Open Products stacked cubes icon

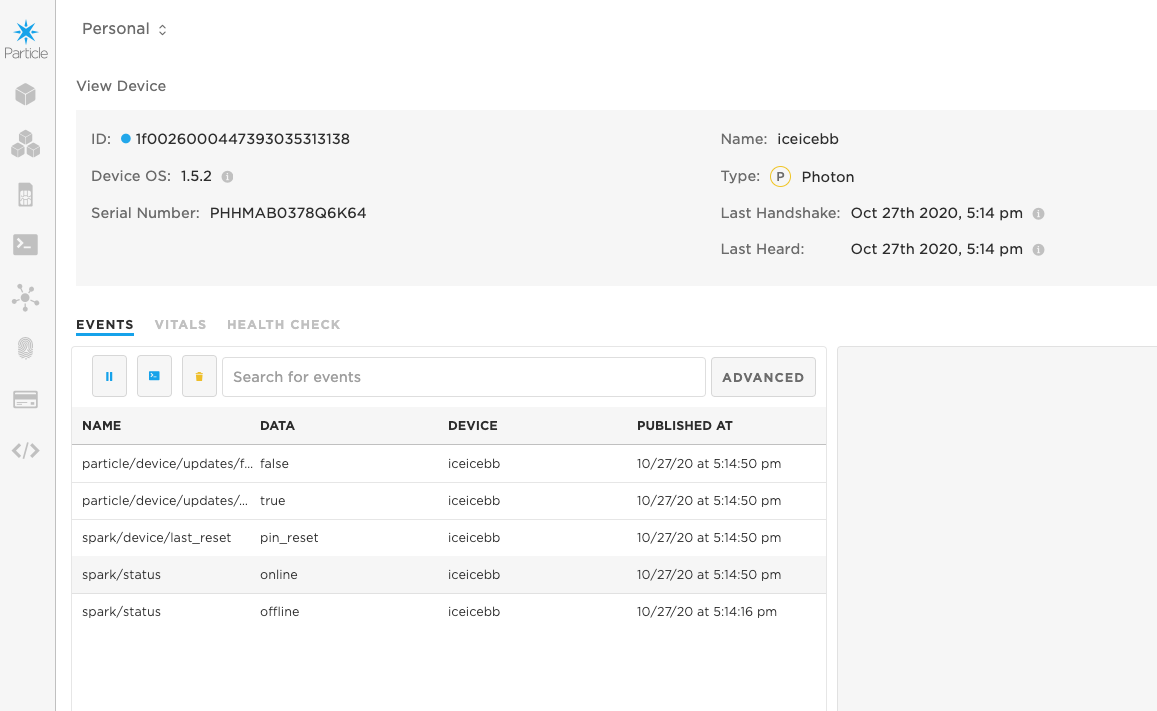pyautogui.click(x=26, y=144)
